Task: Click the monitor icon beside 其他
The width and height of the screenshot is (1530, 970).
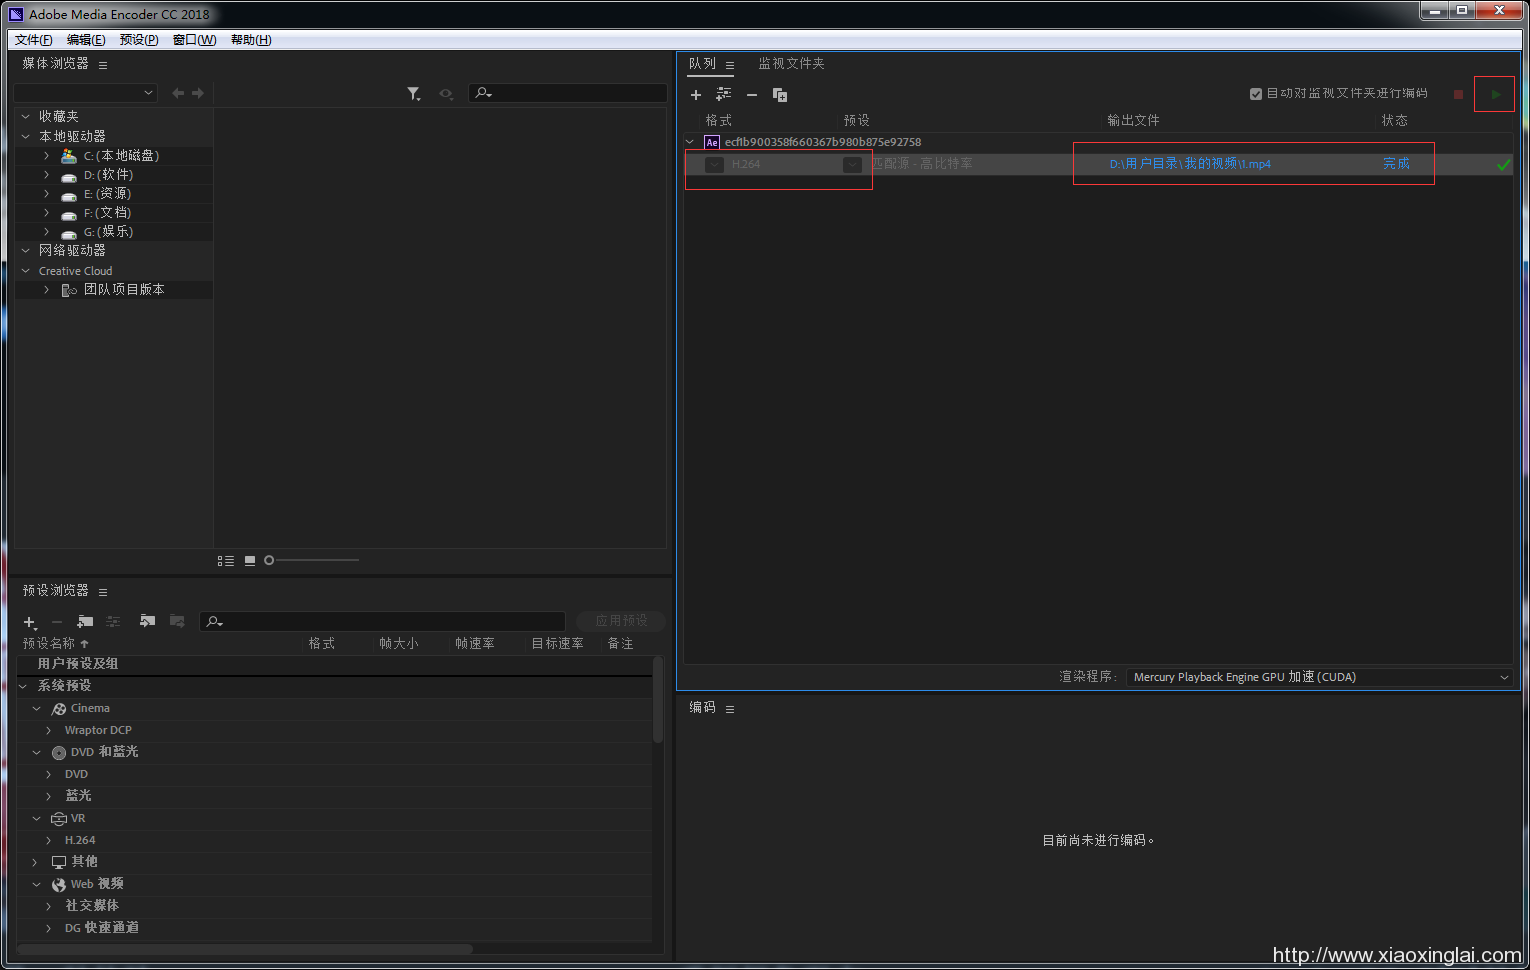Action: (x=59, y=862)
